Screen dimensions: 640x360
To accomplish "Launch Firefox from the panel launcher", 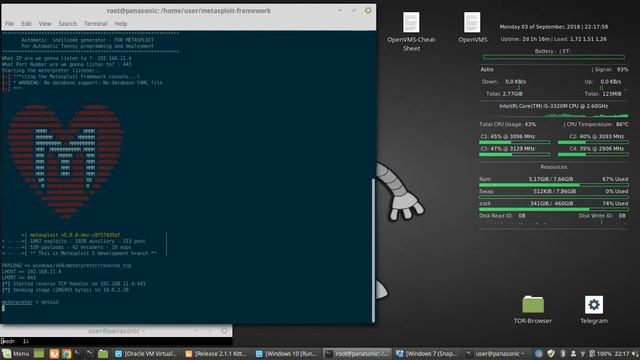I will (54, 353).
